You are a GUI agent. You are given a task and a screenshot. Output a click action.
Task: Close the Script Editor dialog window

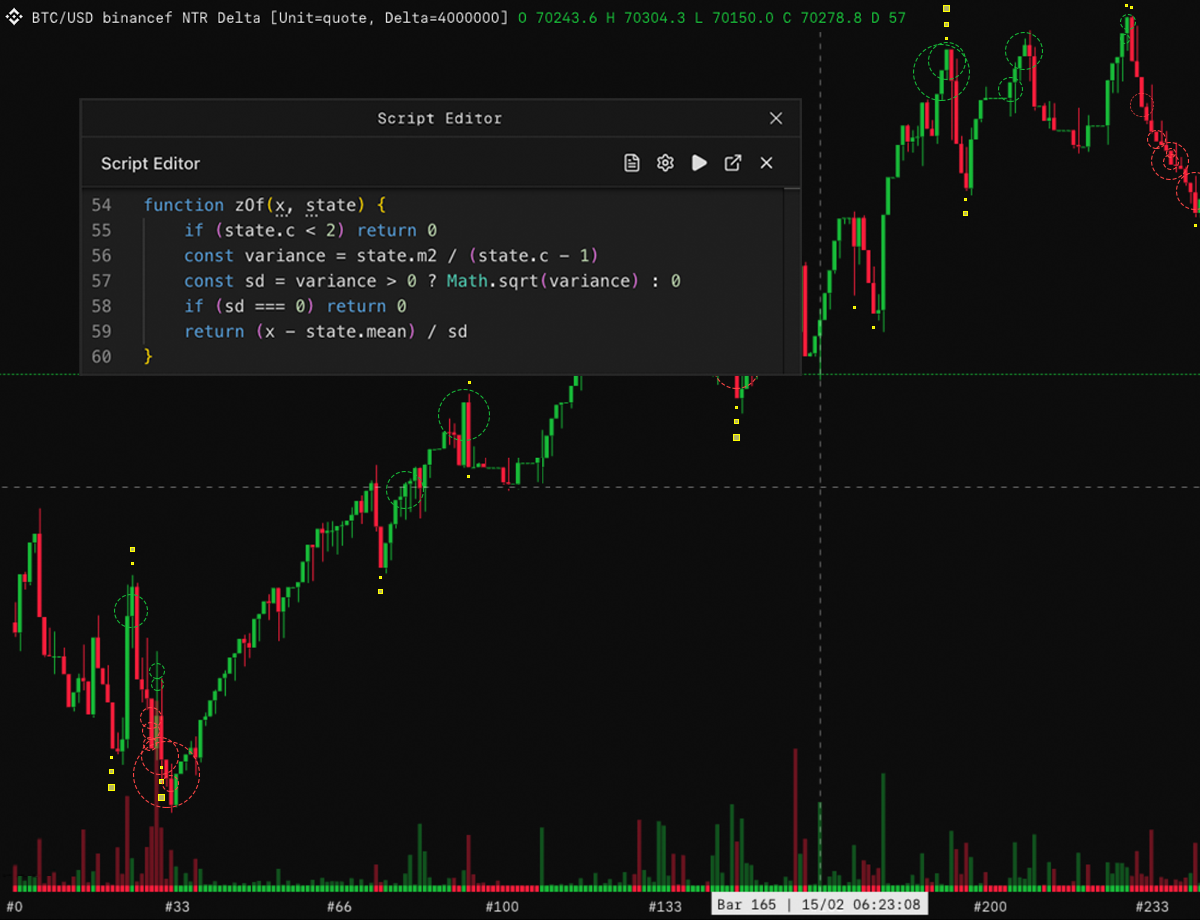[776, 118]
